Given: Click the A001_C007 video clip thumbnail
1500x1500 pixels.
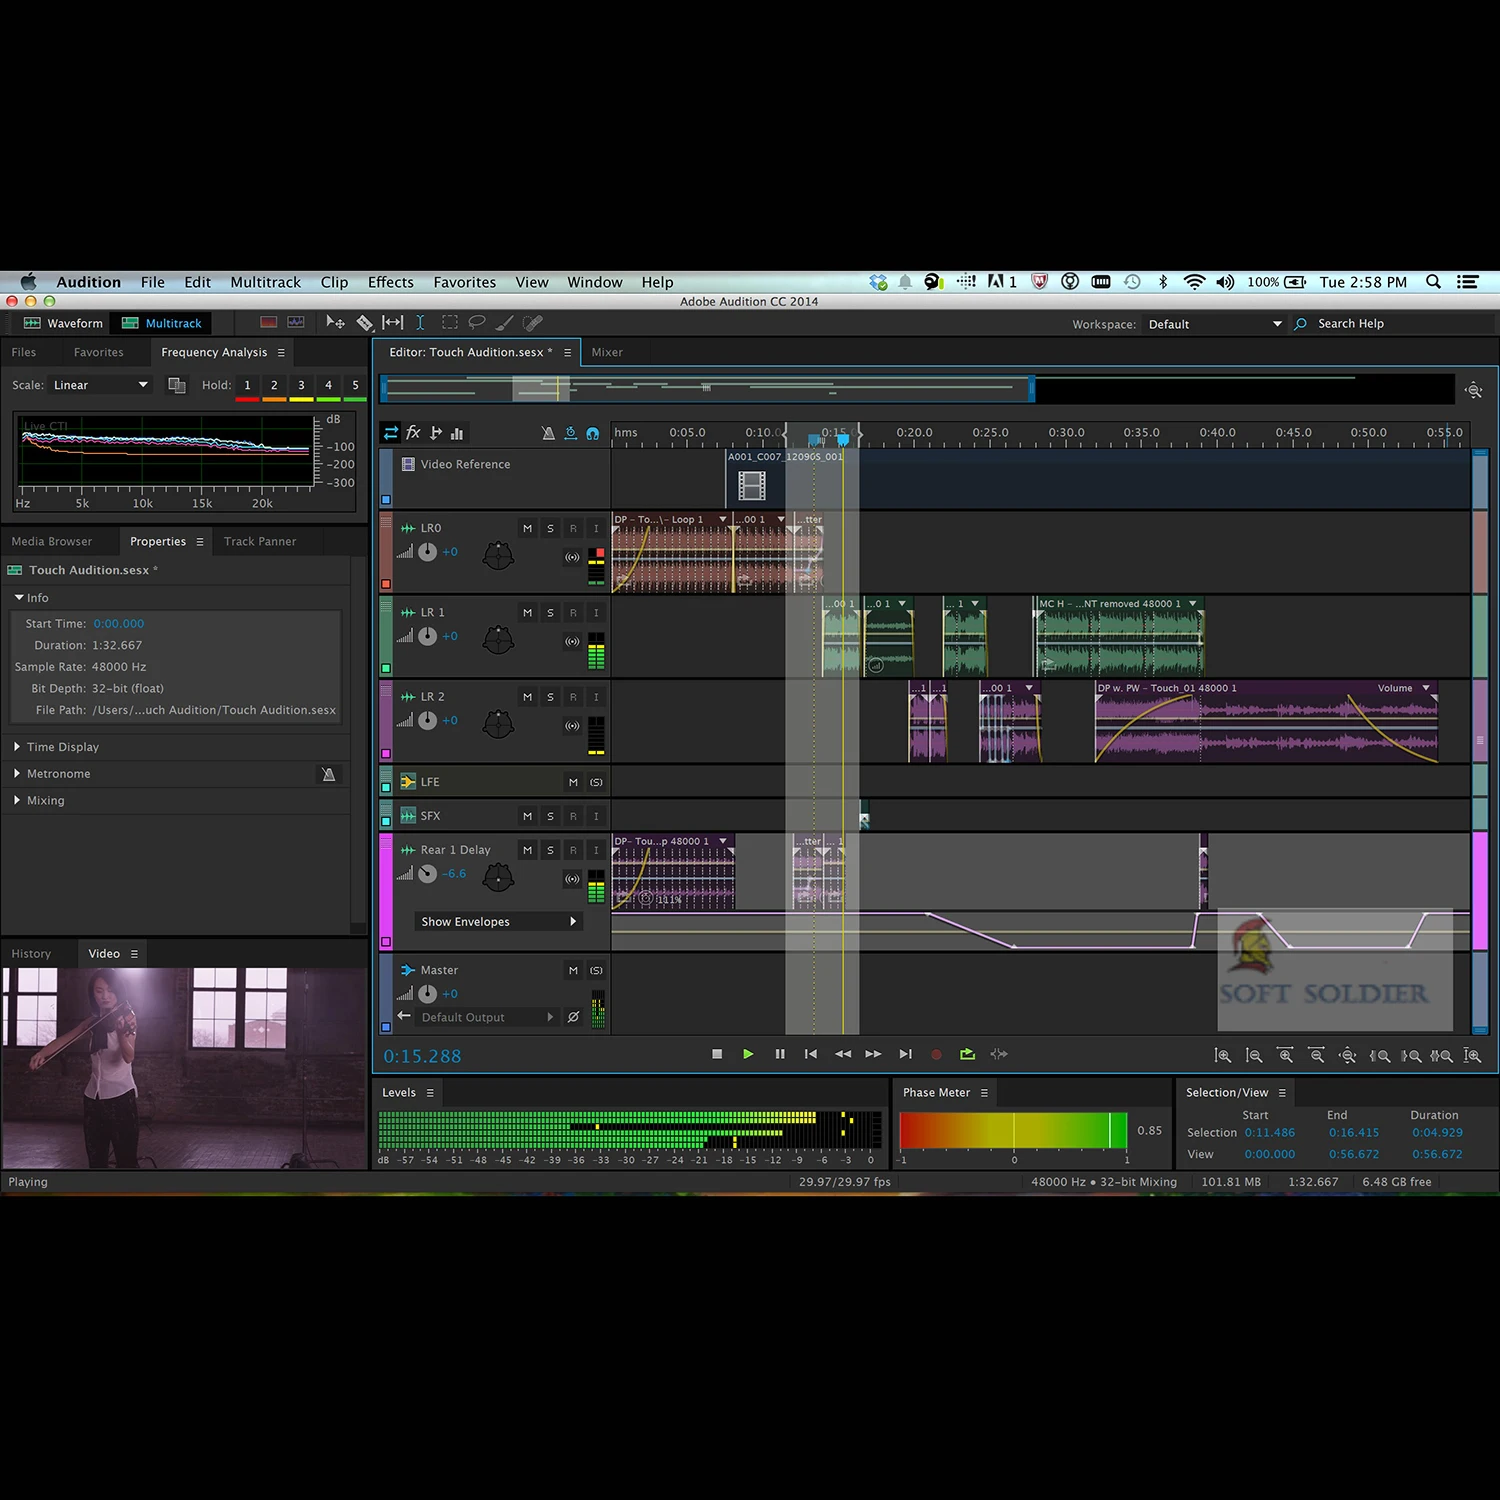Looking at the screenshot, I should (x=752, y=486).
